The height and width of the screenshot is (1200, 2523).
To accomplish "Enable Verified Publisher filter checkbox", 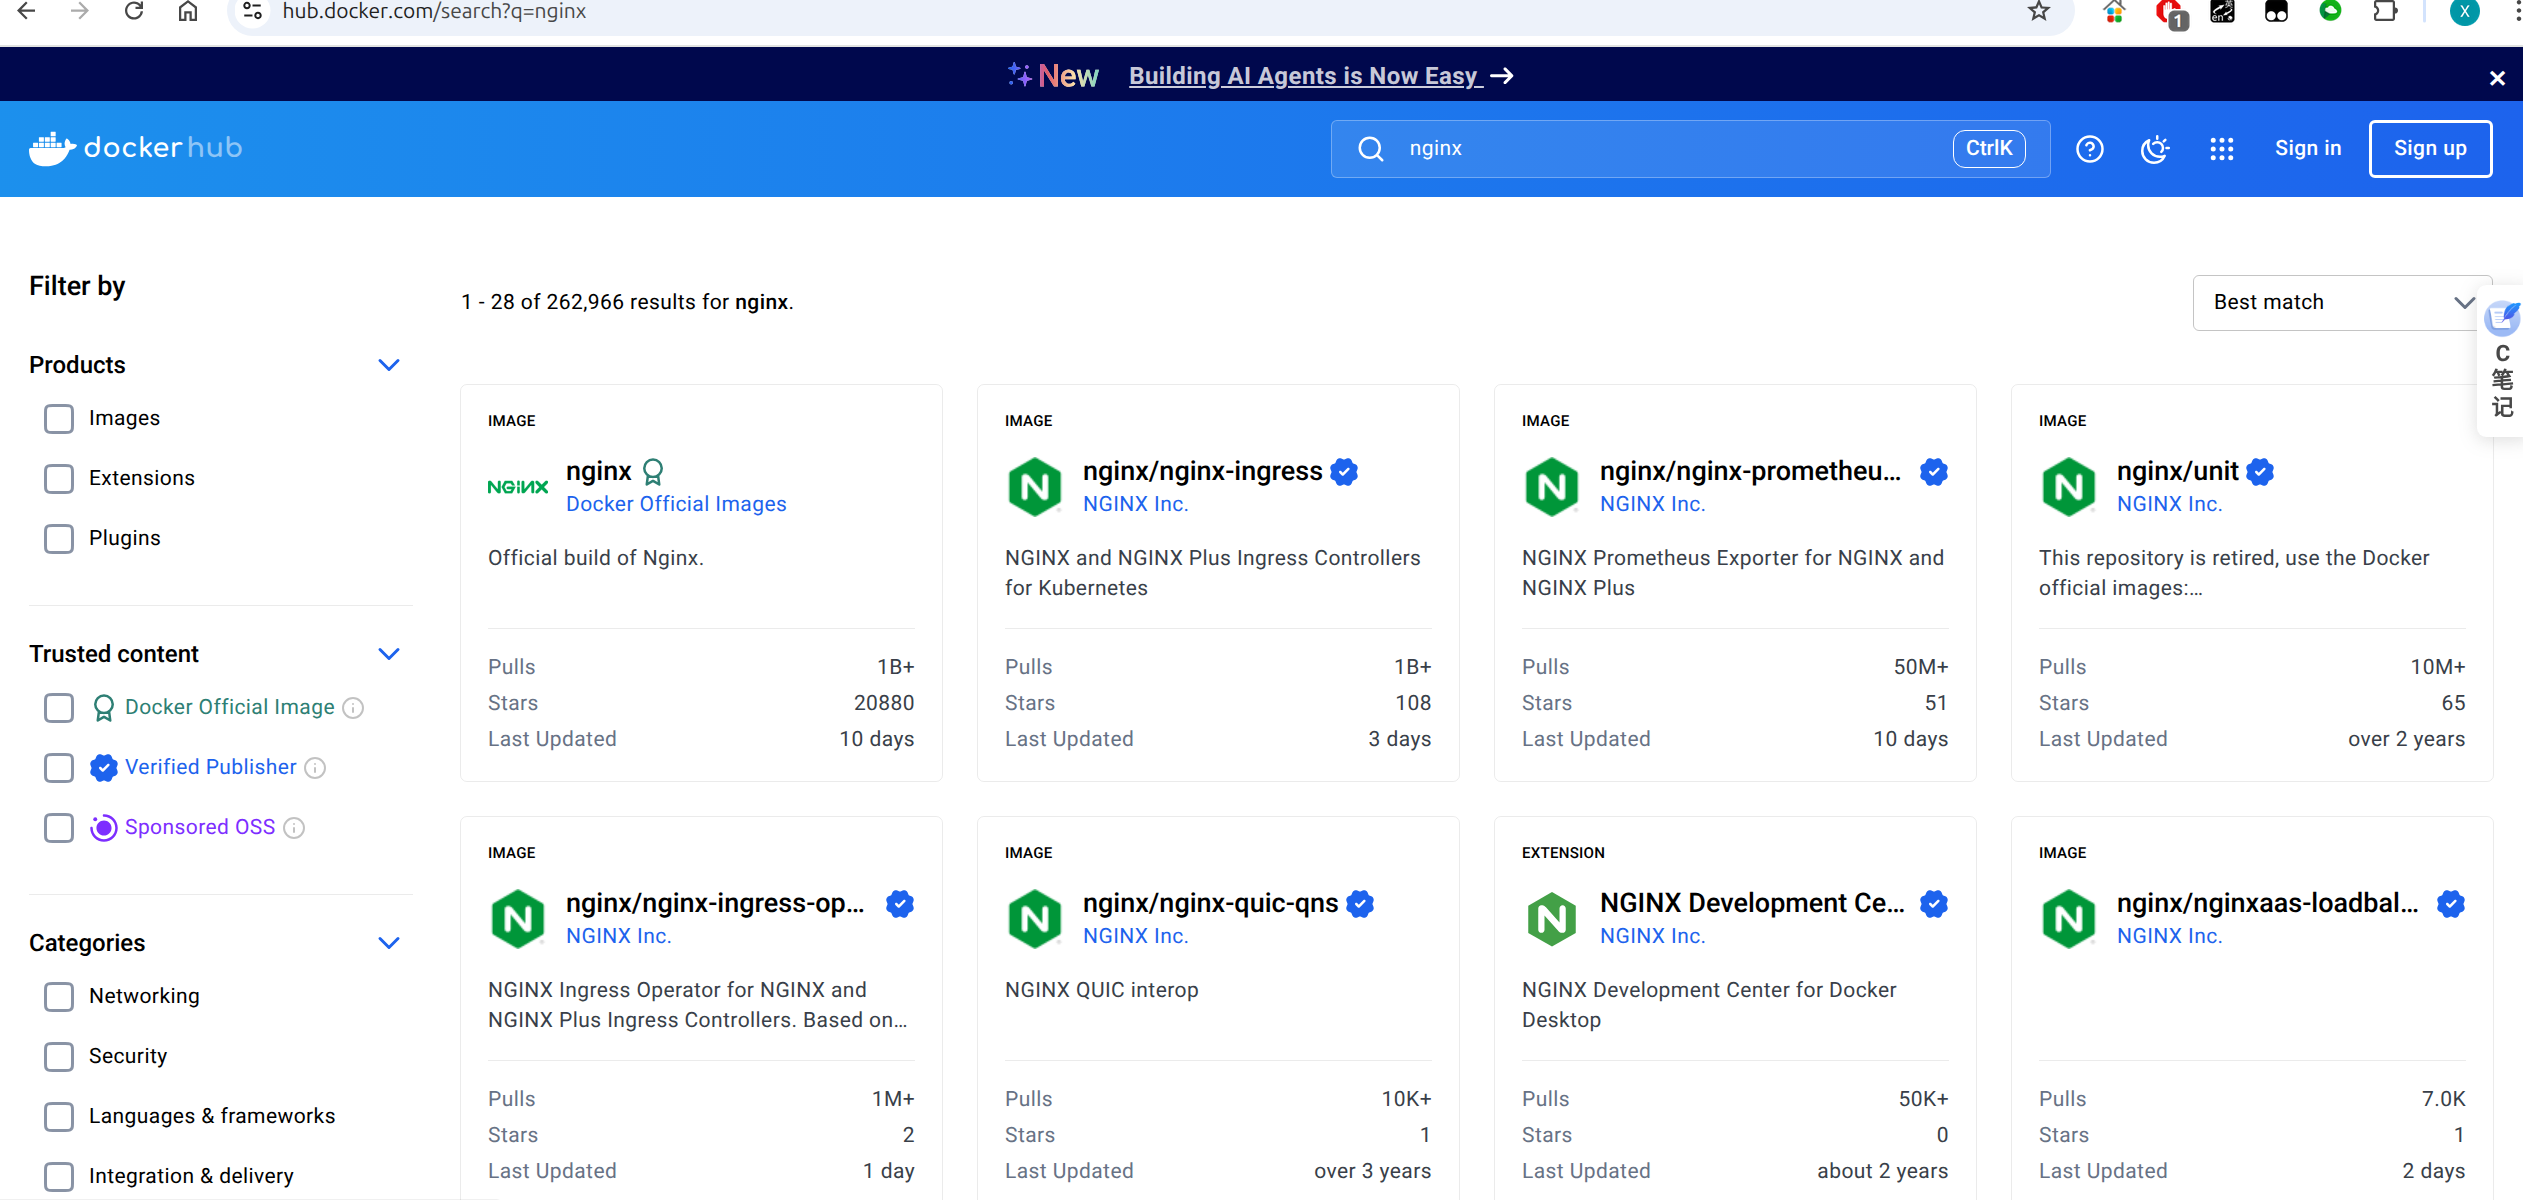I will point(59,768).
